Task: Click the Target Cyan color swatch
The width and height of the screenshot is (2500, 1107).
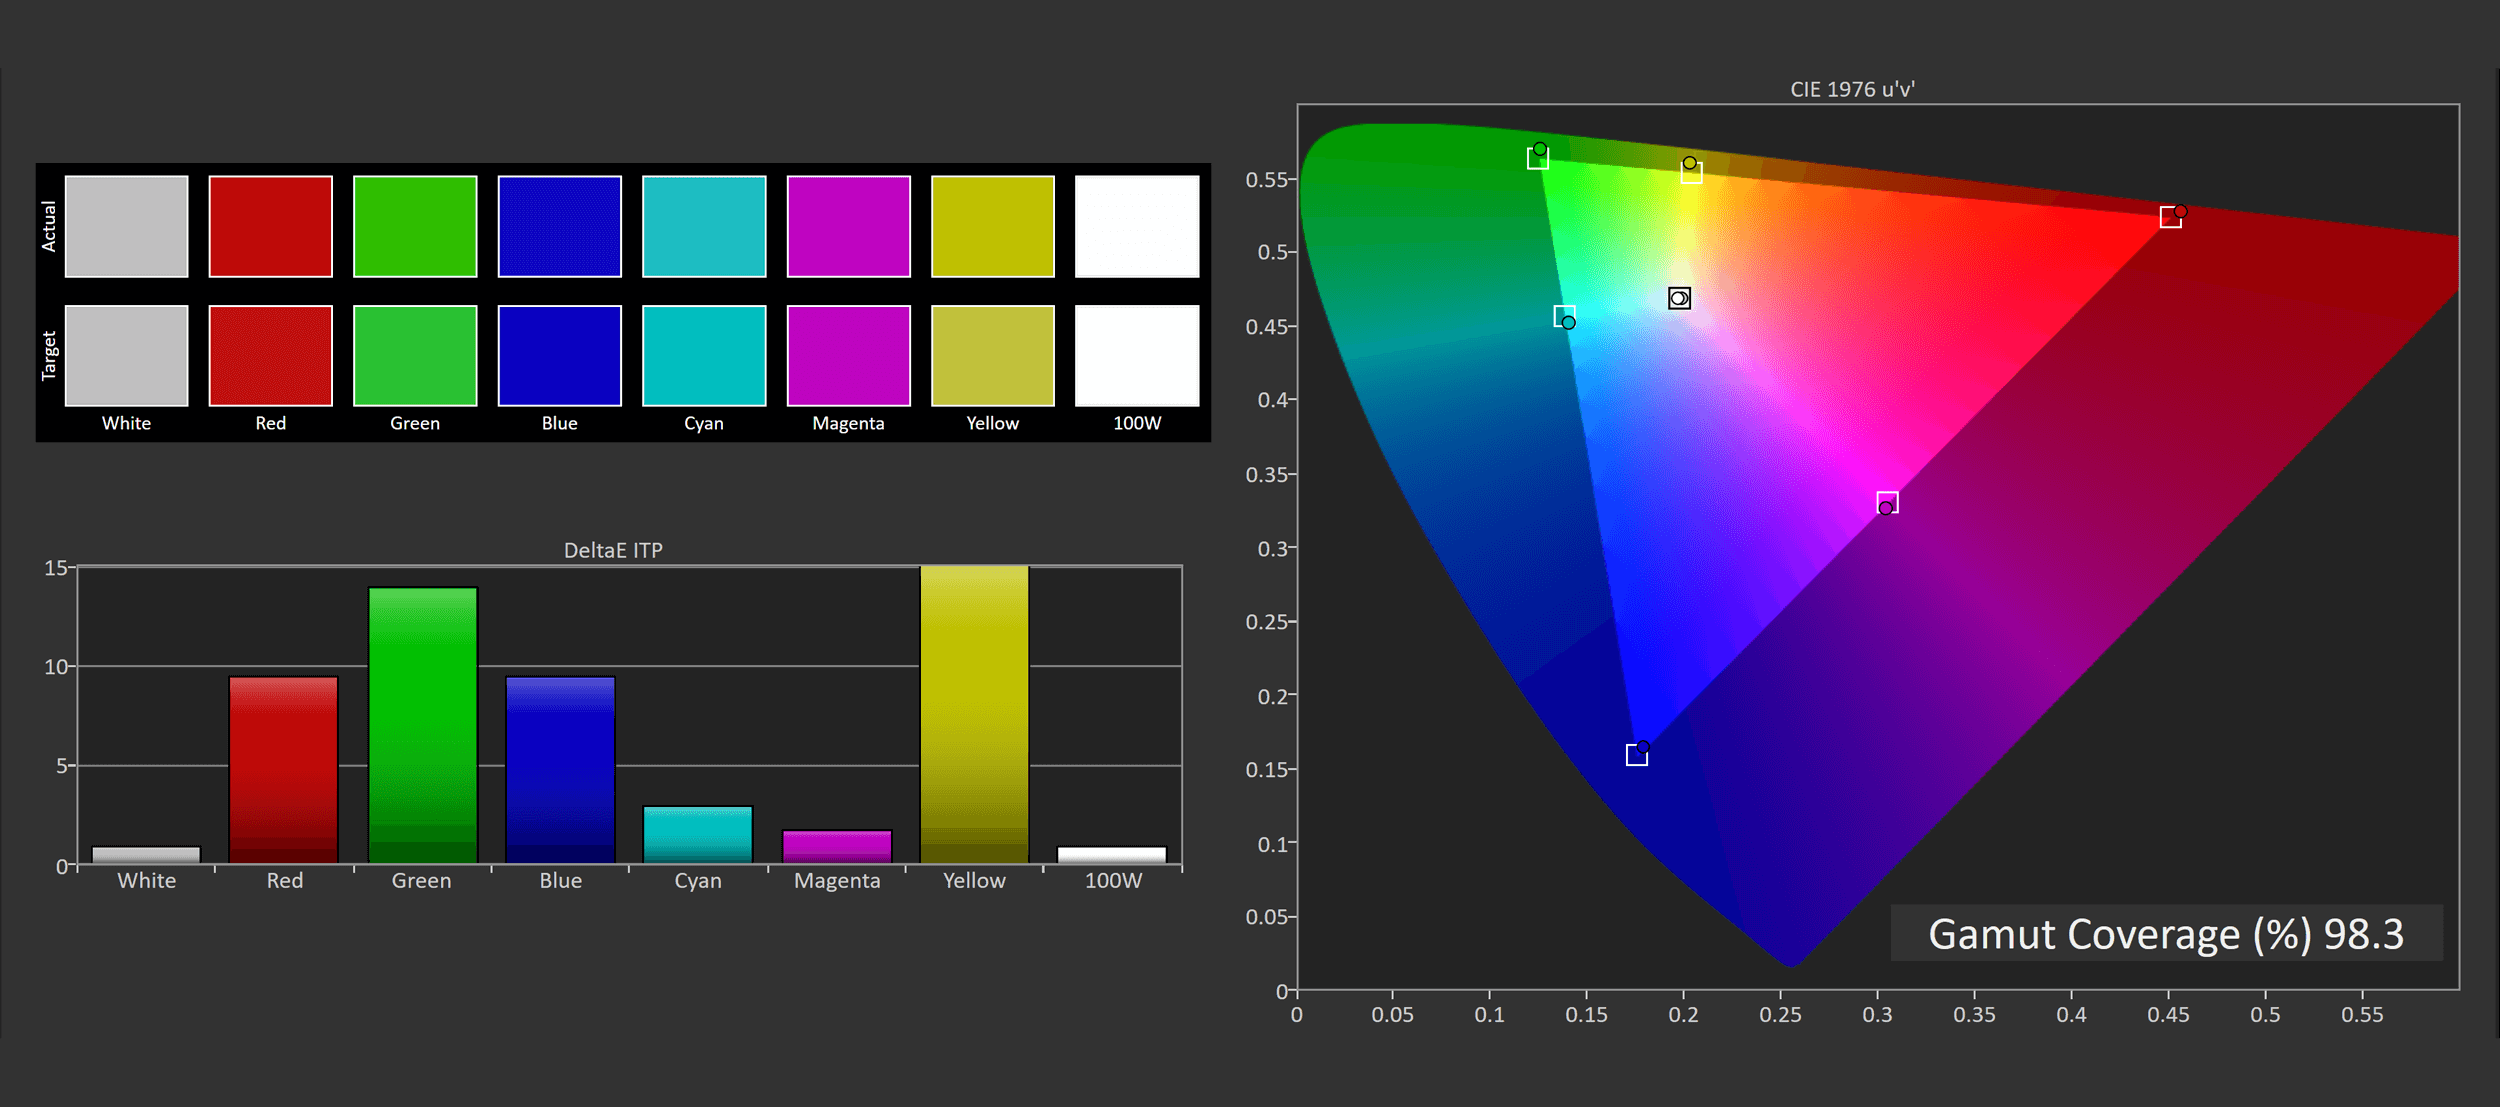Action: tap(704, 355)
